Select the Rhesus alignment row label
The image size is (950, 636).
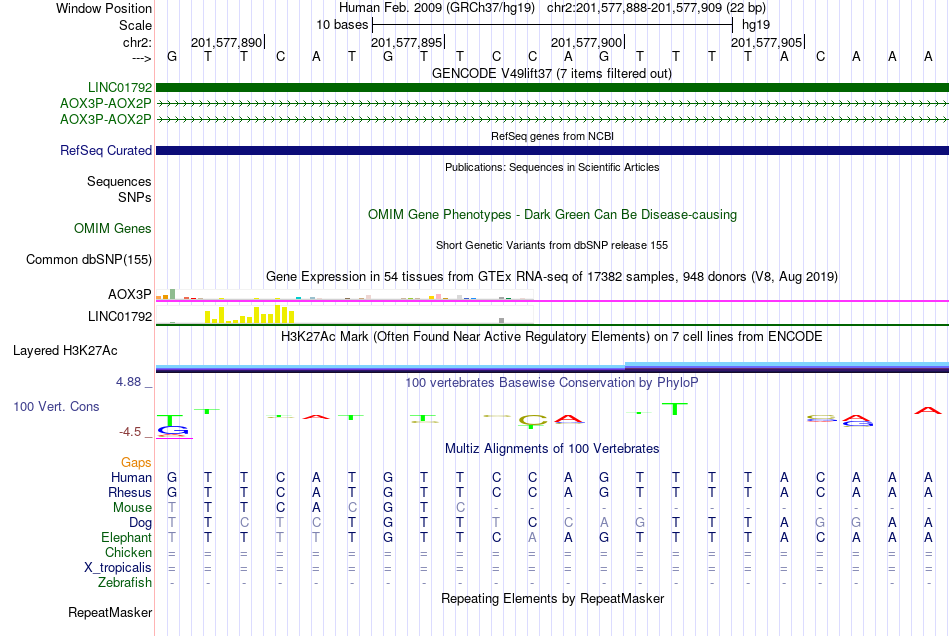(130, 492)
